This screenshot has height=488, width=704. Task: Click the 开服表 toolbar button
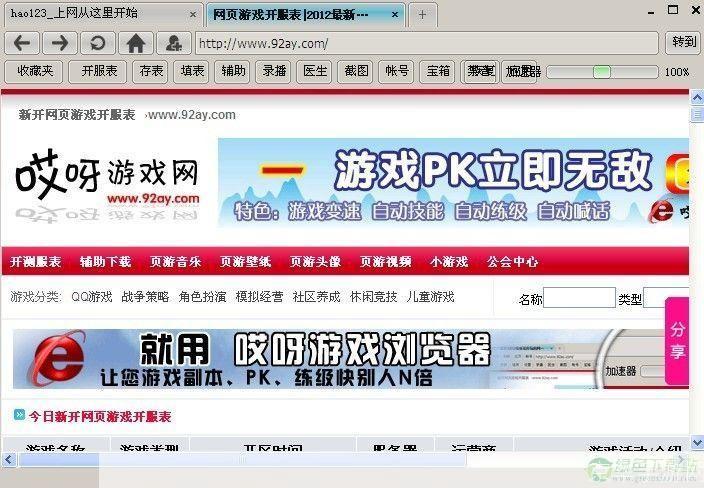pos(98,71)
